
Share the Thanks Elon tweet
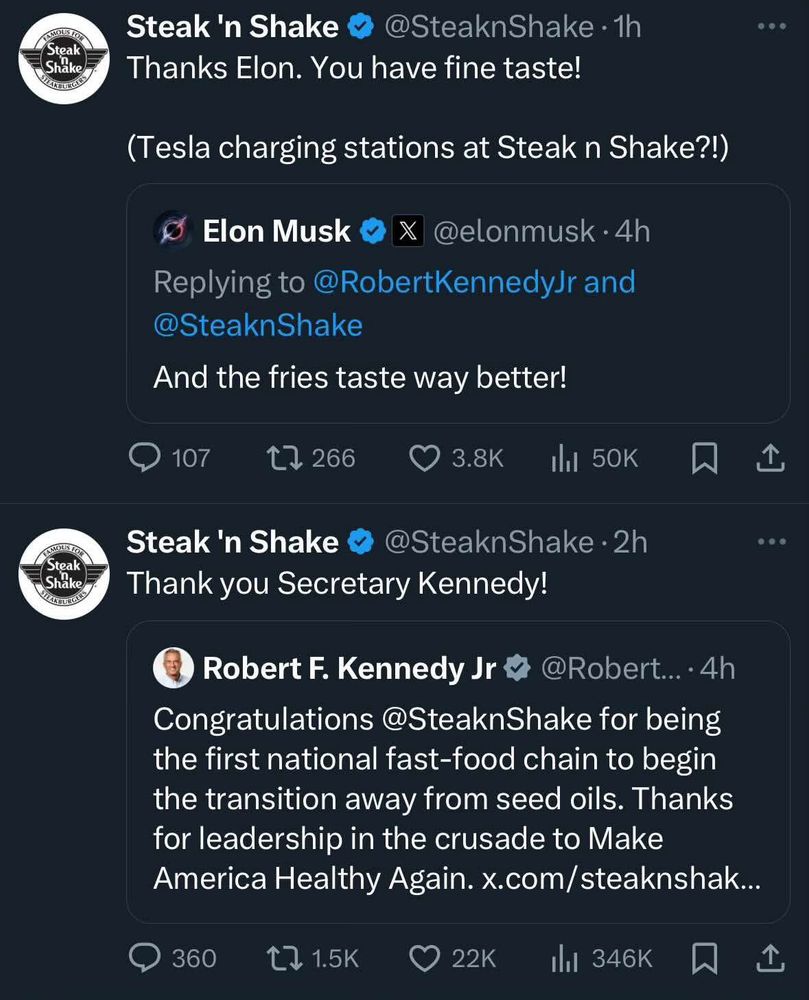pyautogui.click(x=769, y=458)
